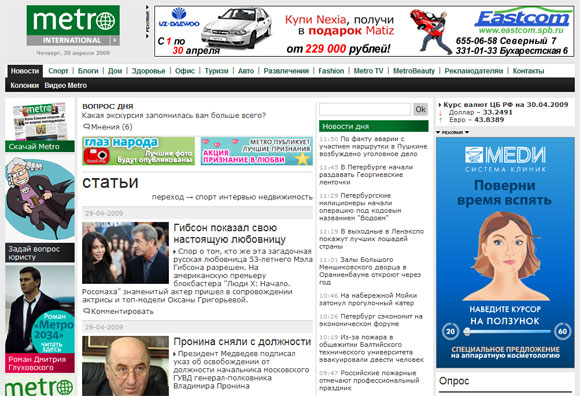This screenshot has width=580, height=396.
Task: Click the slider handle in the МЕДИ ad
Action: pyautogui.click(x=467, y=332)
